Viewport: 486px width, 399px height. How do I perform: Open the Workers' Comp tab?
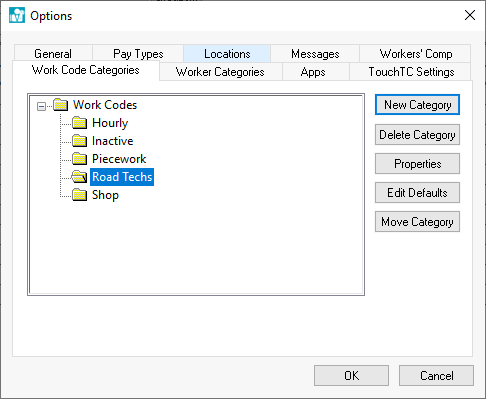click(x=416, y=54)
